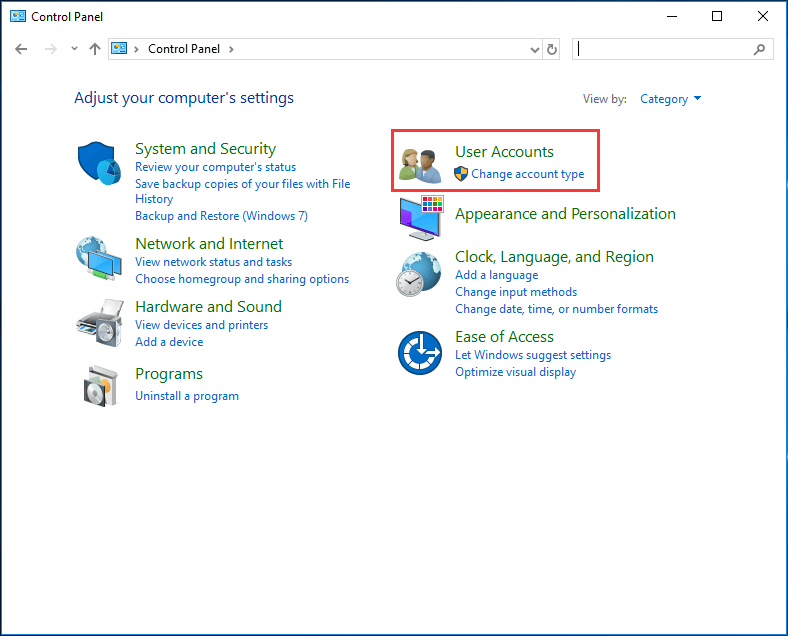Click the Forward navigation arrow
The image size is (788, 636).
pyautogui.click(x=50, y=49)
